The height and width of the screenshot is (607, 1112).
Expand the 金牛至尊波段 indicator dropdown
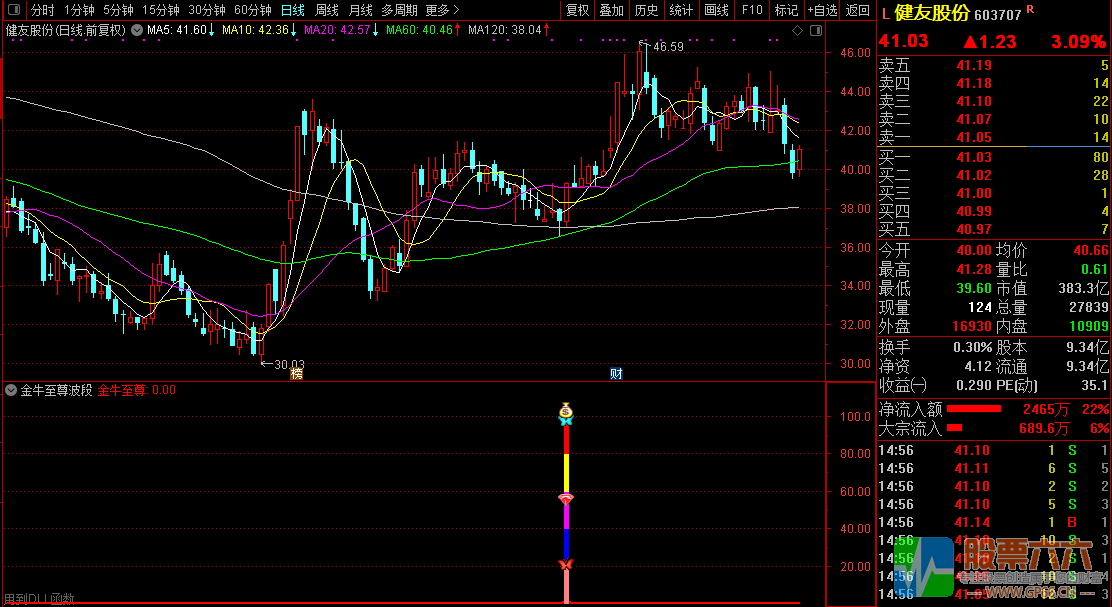click(x=11, y=390)
